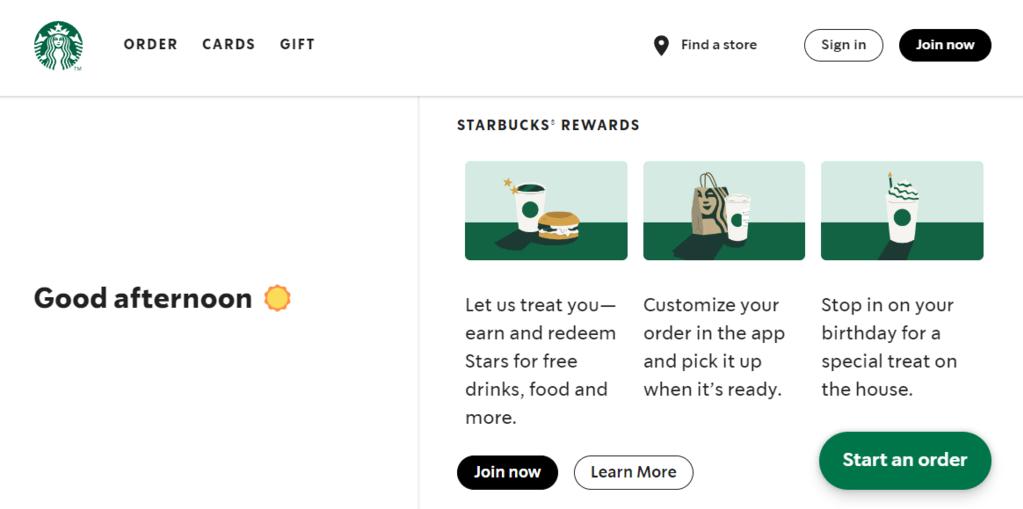Go to the Cards menu item
Screen dimensions: 1023x509
(x=229, y=45)
